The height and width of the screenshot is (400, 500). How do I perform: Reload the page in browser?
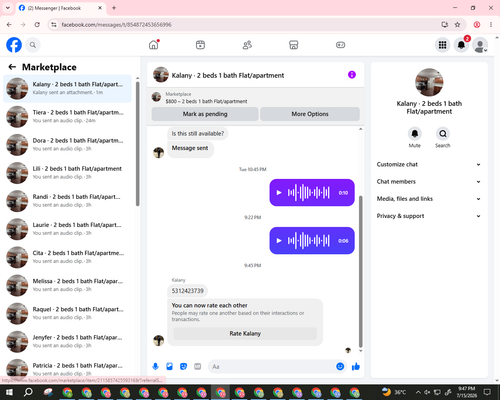coord(37,25)
